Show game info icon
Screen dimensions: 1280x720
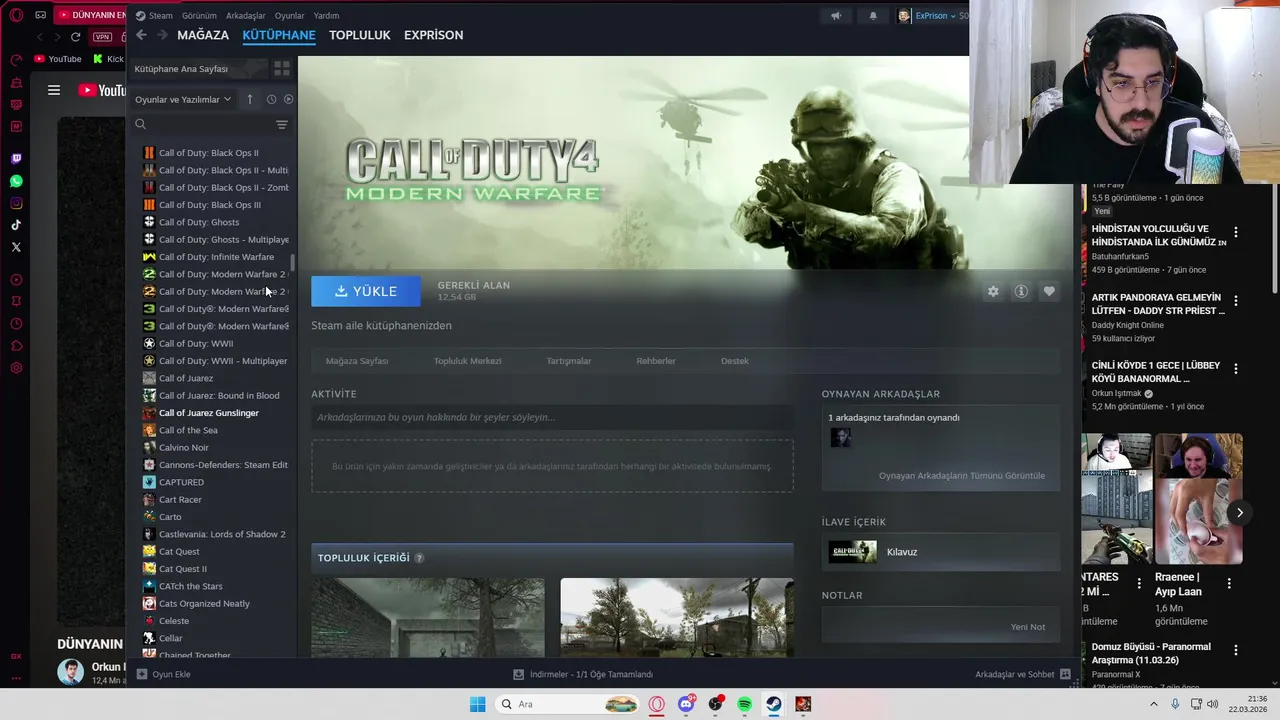click(x=1021, y=291)
